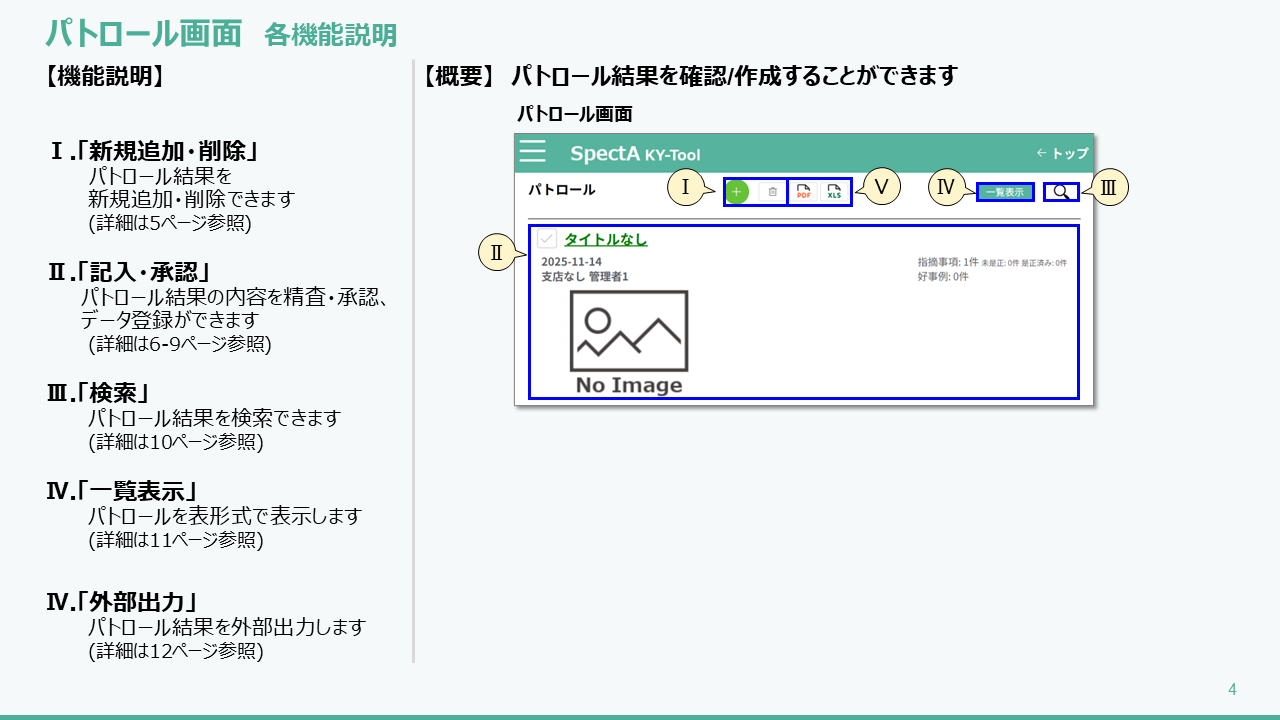Click the 指摘事項: 1件 count text

(947, 262)
